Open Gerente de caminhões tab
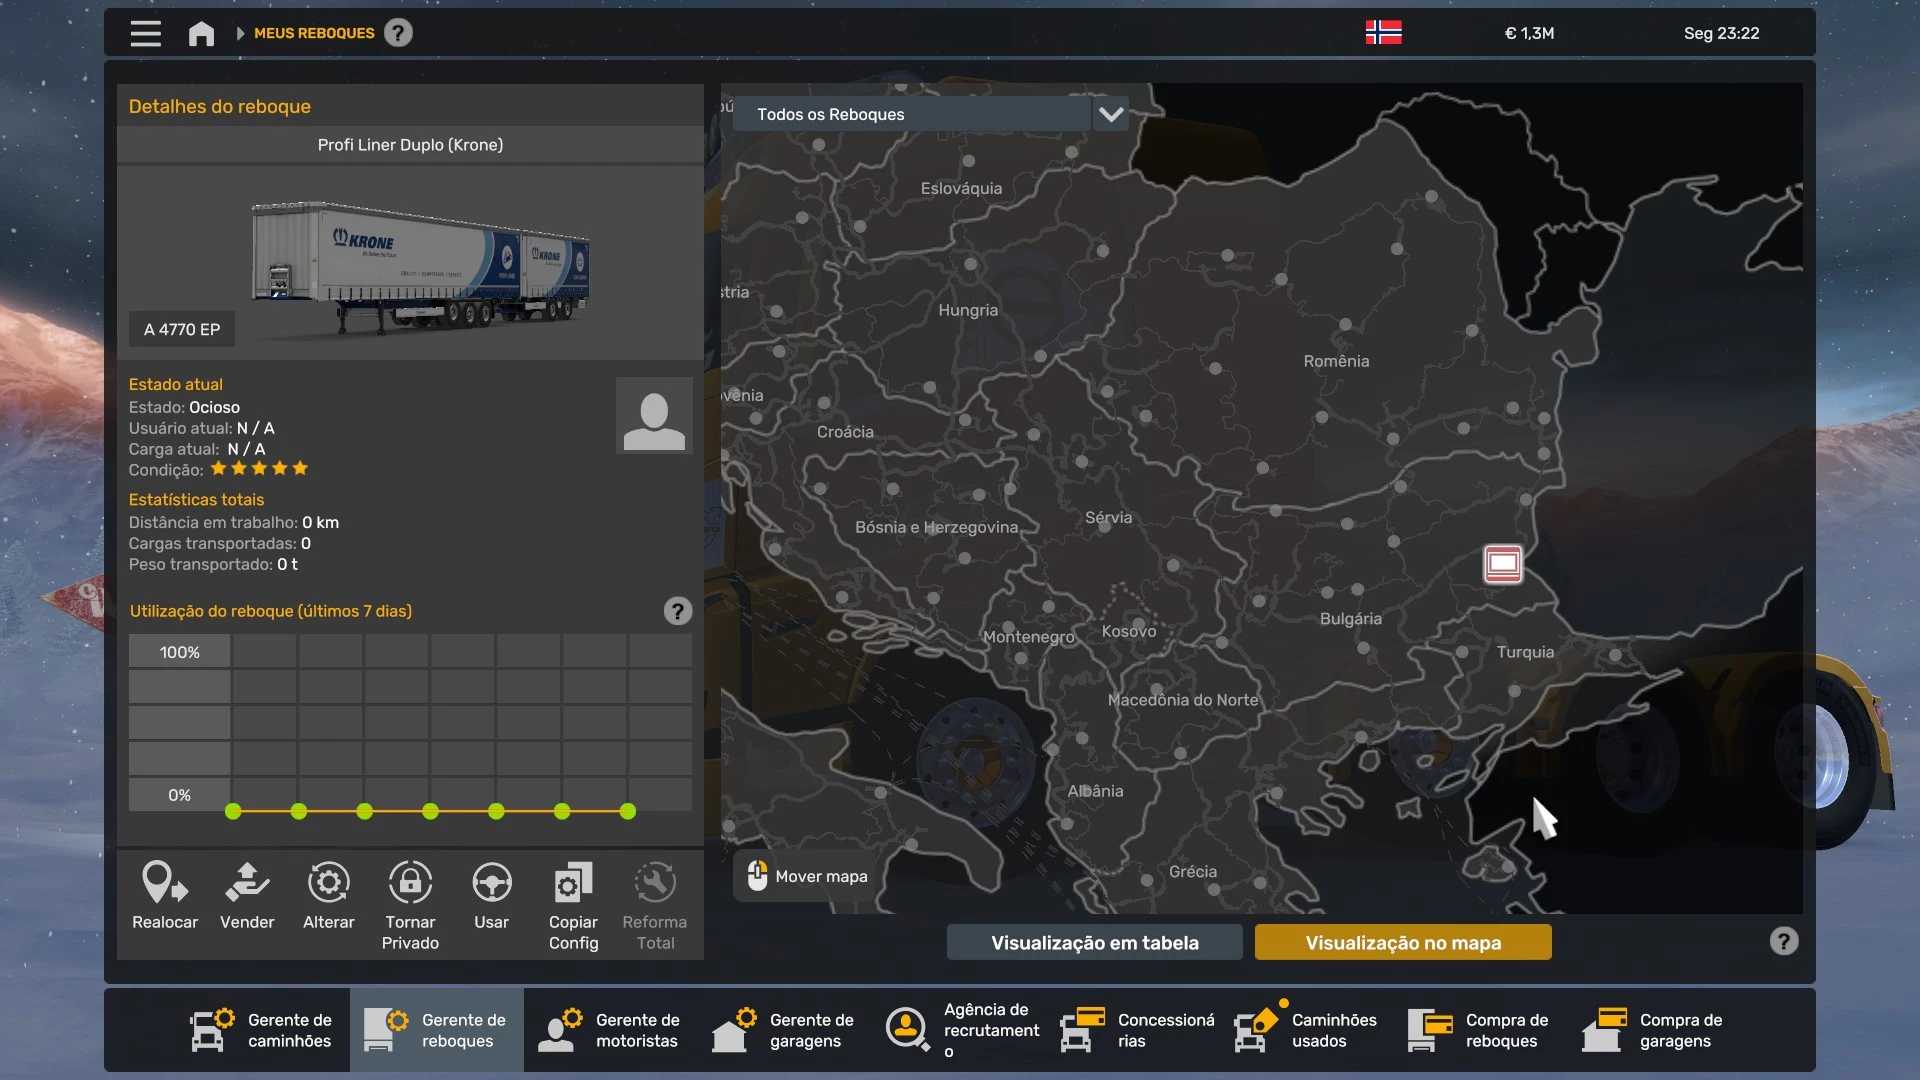The height and width of the screenshot is (1080, 1920). click(263, 1030)
